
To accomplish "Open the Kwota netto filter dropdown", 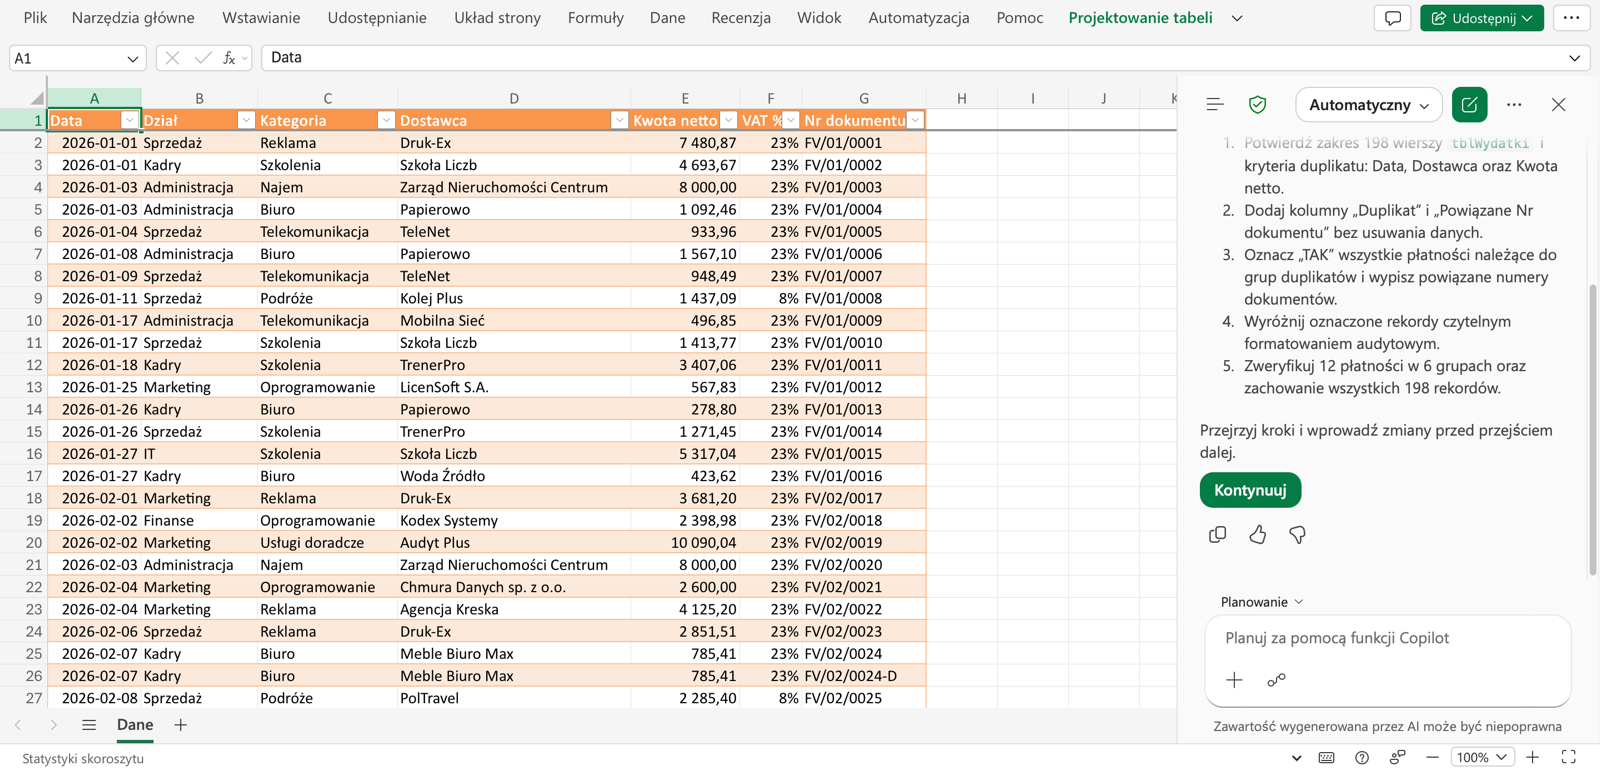I will click(x=728, y=120).
